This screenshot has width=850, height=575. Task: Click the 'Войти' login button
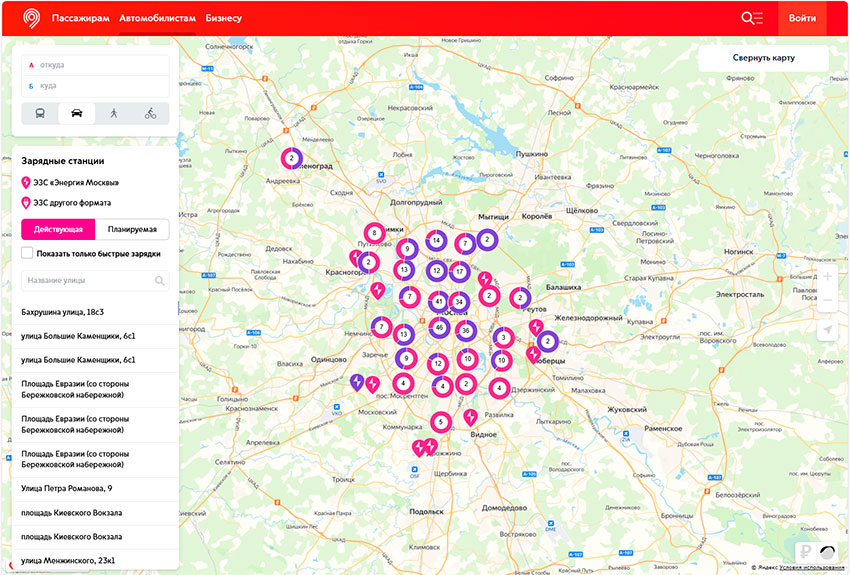tap(802, 18)
